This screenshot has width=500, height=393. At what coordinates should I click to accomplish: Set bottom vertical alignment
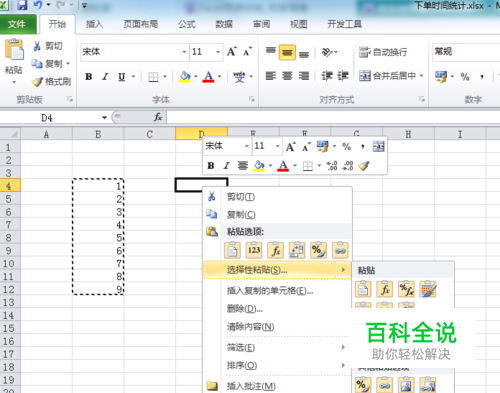click(304, 53)
